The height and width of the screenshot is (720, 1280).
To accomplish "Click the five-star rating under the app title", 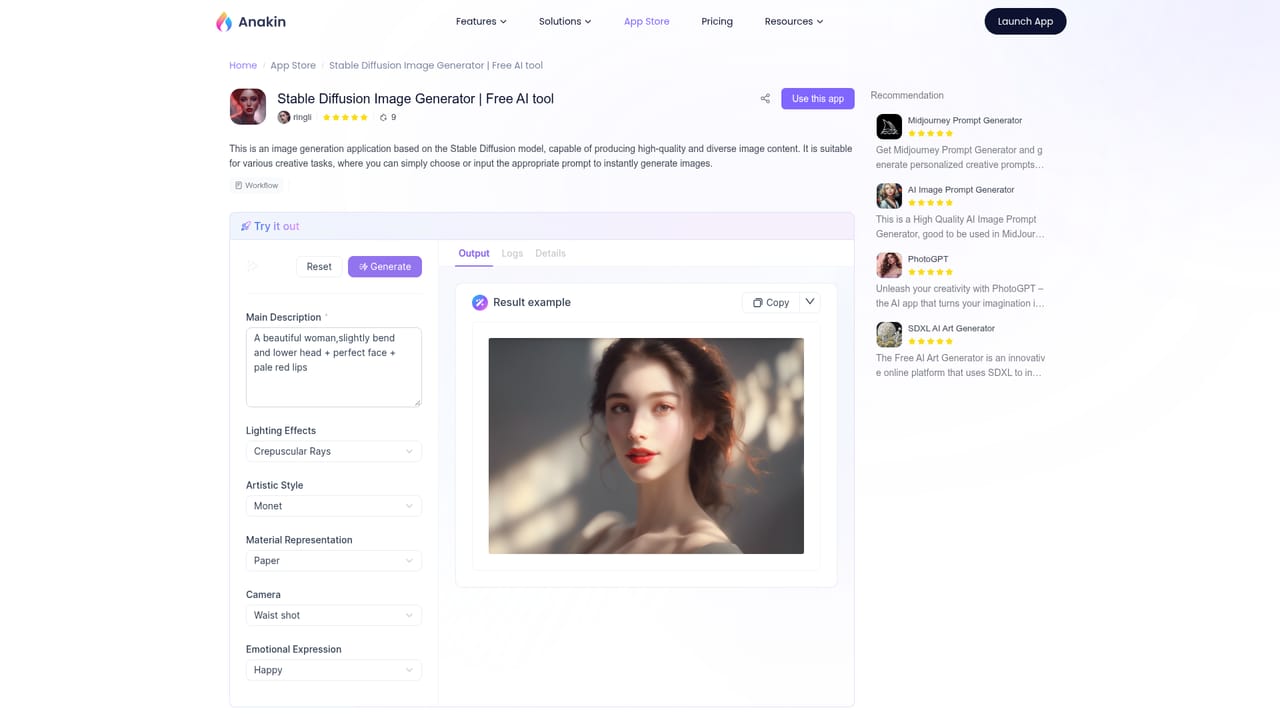I will tap(345, 117).
